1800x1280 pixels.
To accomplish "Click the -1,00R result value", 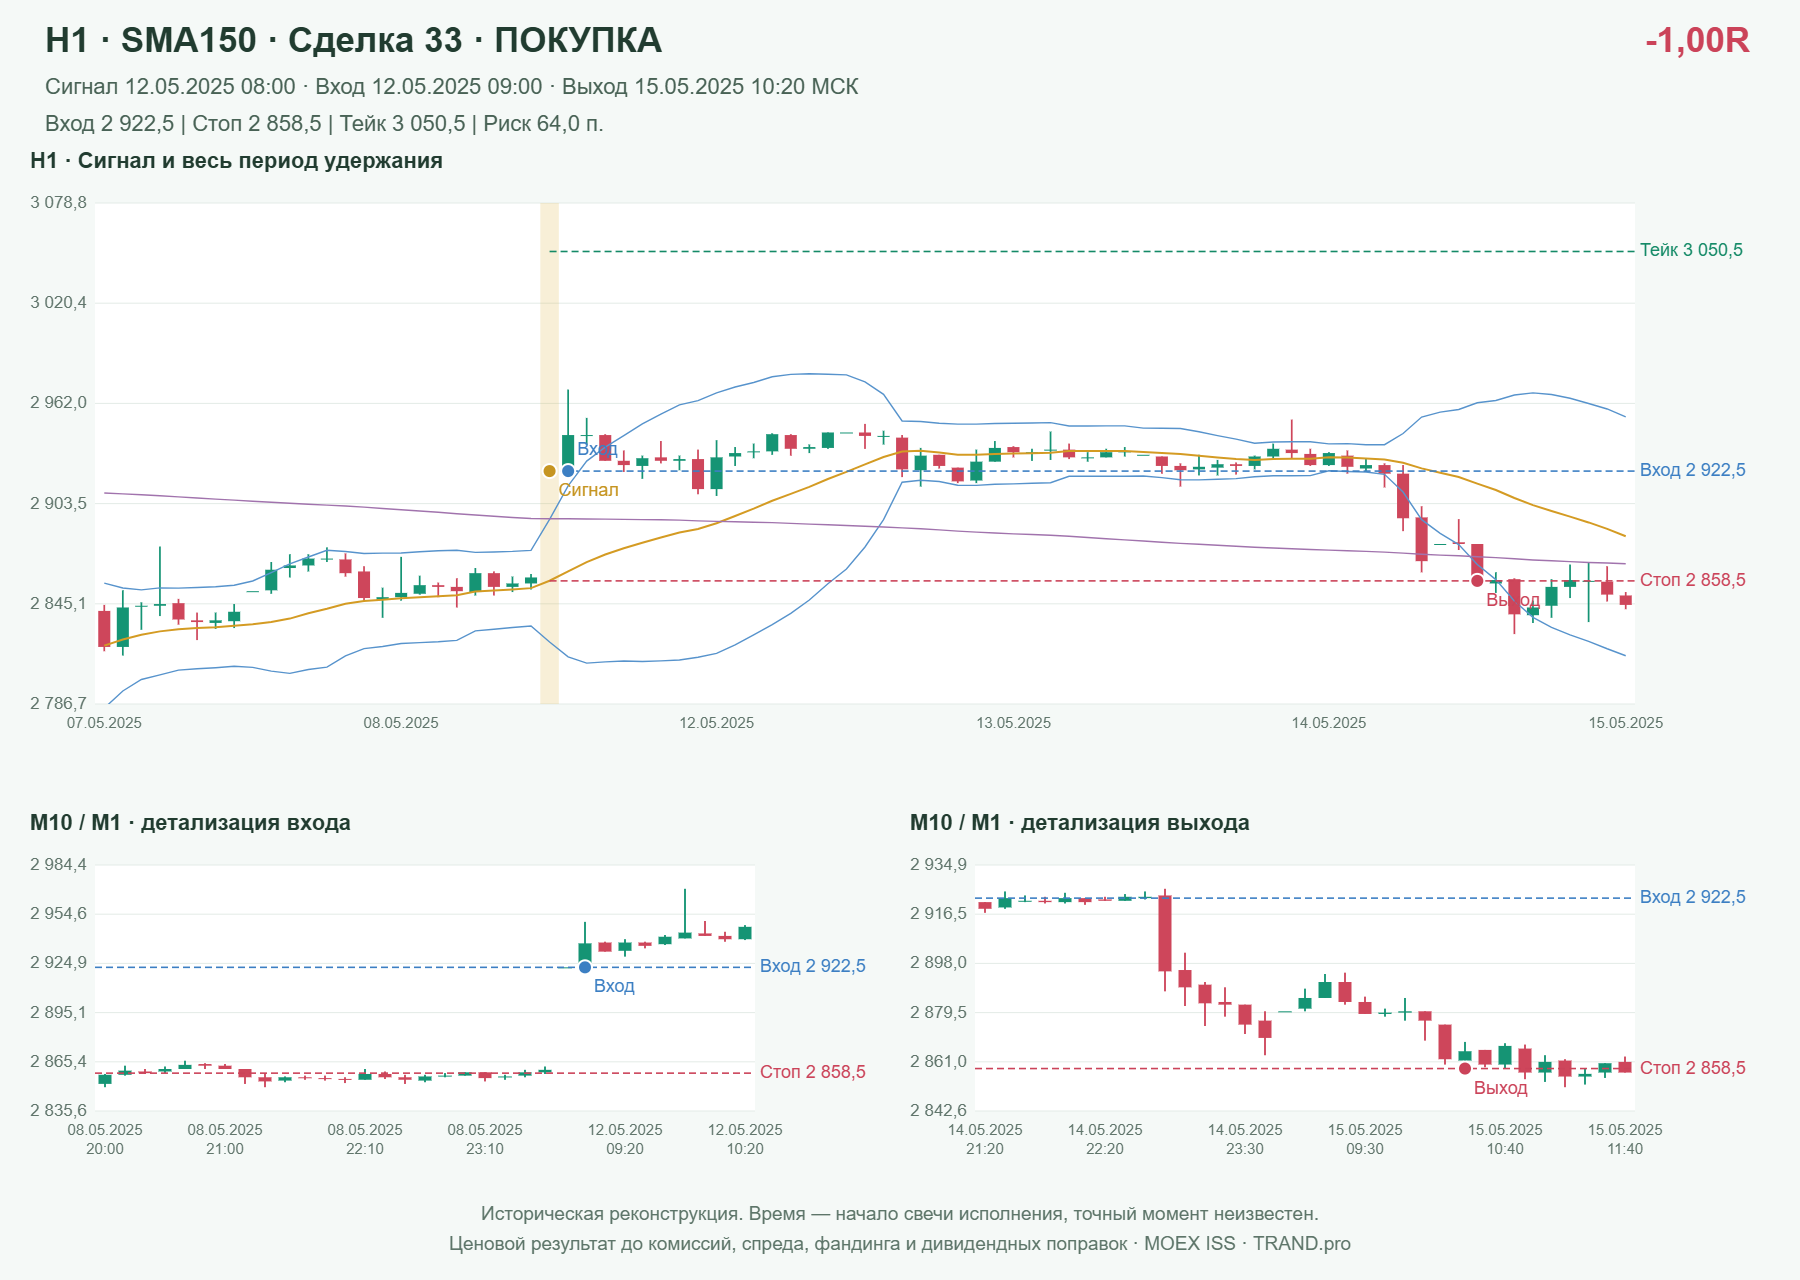I will pos(1697,40).
